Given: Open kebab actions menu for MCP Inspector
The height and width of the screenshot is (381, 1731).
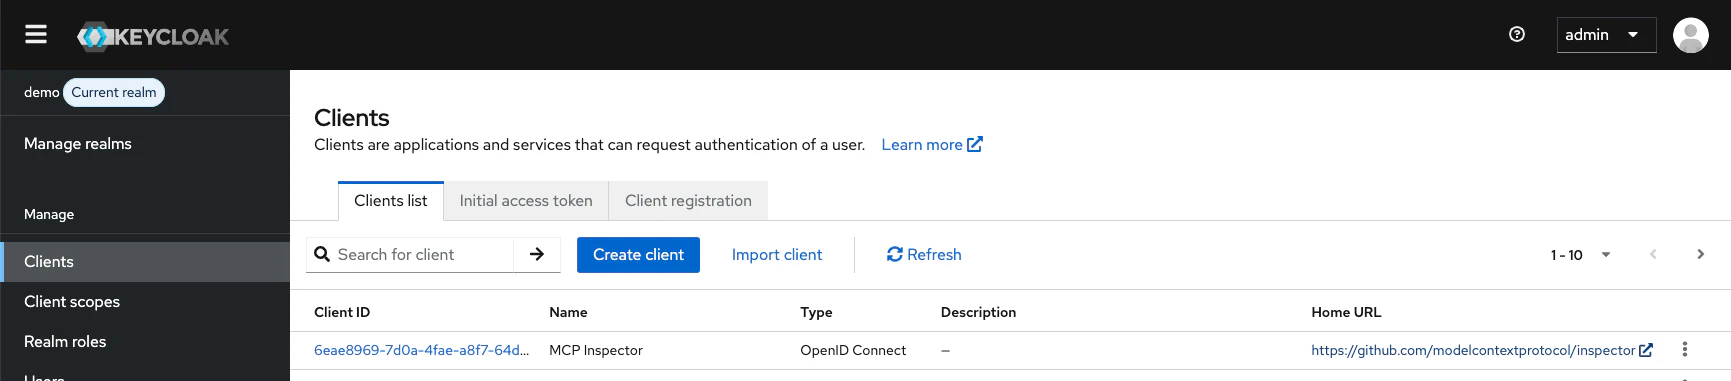Looking at the screenshot, I should [x=1685, y=349].
